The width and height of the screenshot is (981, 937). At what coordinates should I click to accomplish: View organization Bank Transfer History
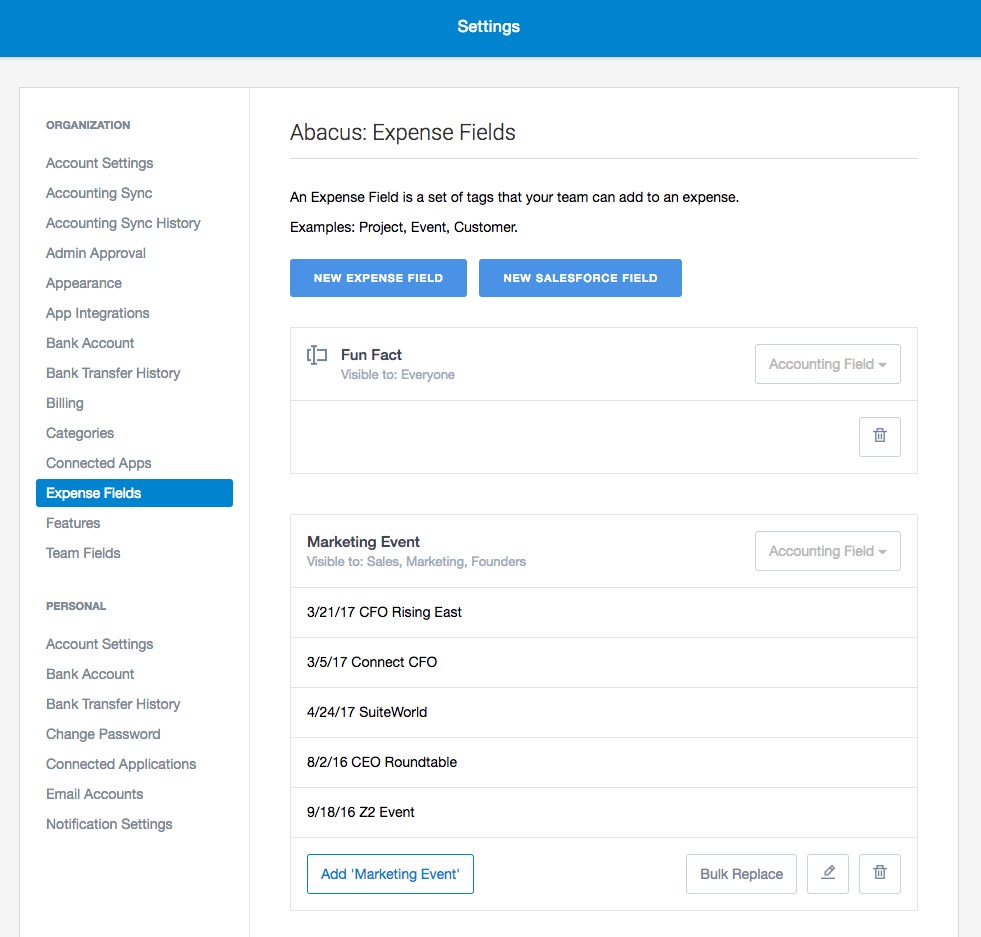(x=113, y=373)
